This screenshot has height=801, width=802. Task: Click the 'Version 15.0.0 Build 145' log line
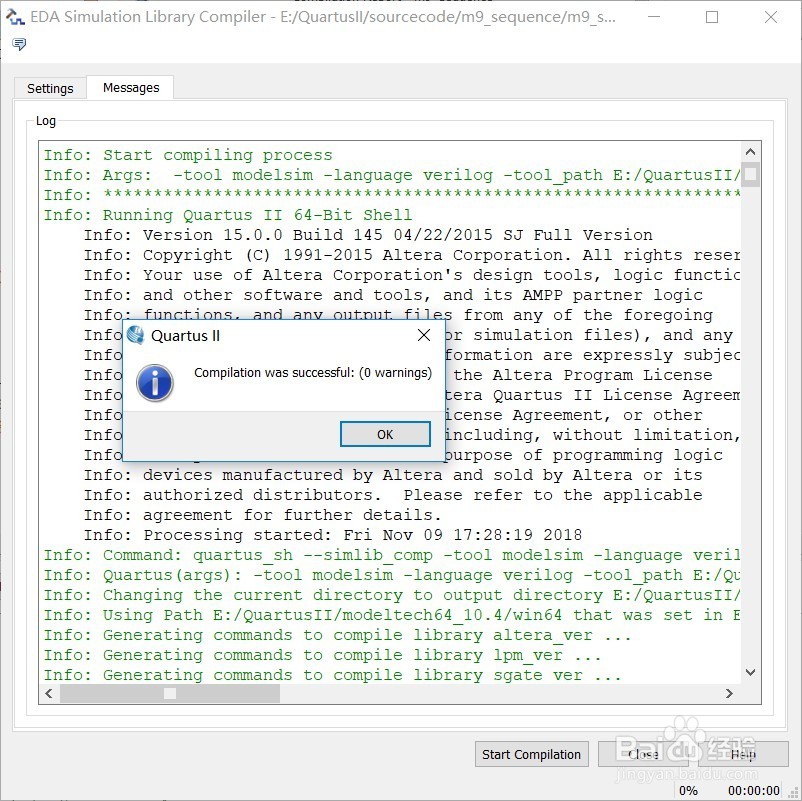[x=368, y=235]
